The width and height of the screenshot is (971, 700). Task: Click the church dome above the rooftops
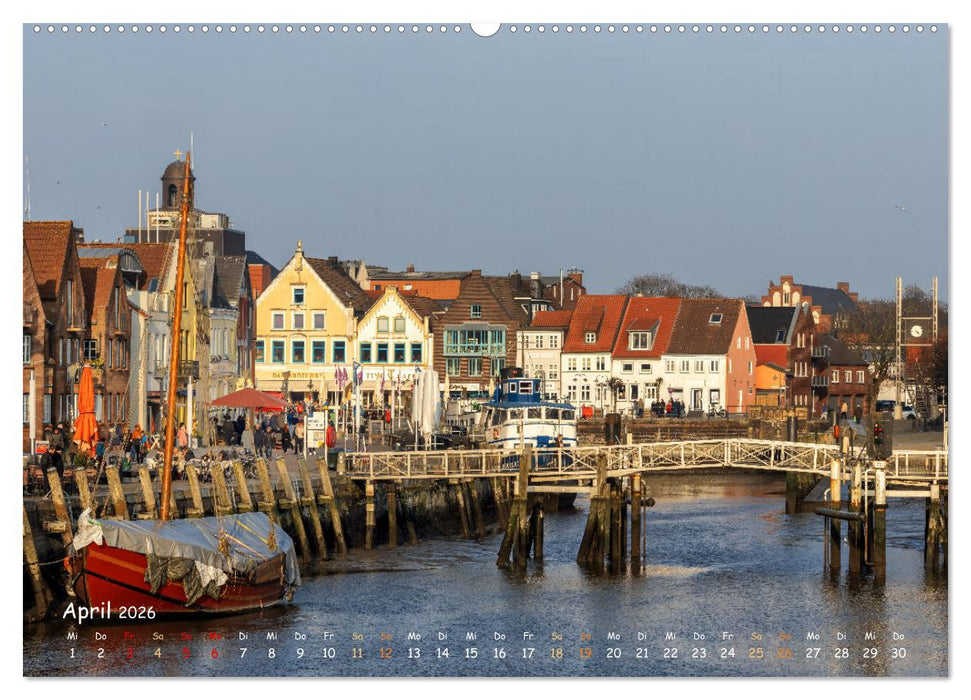(176, 170)
